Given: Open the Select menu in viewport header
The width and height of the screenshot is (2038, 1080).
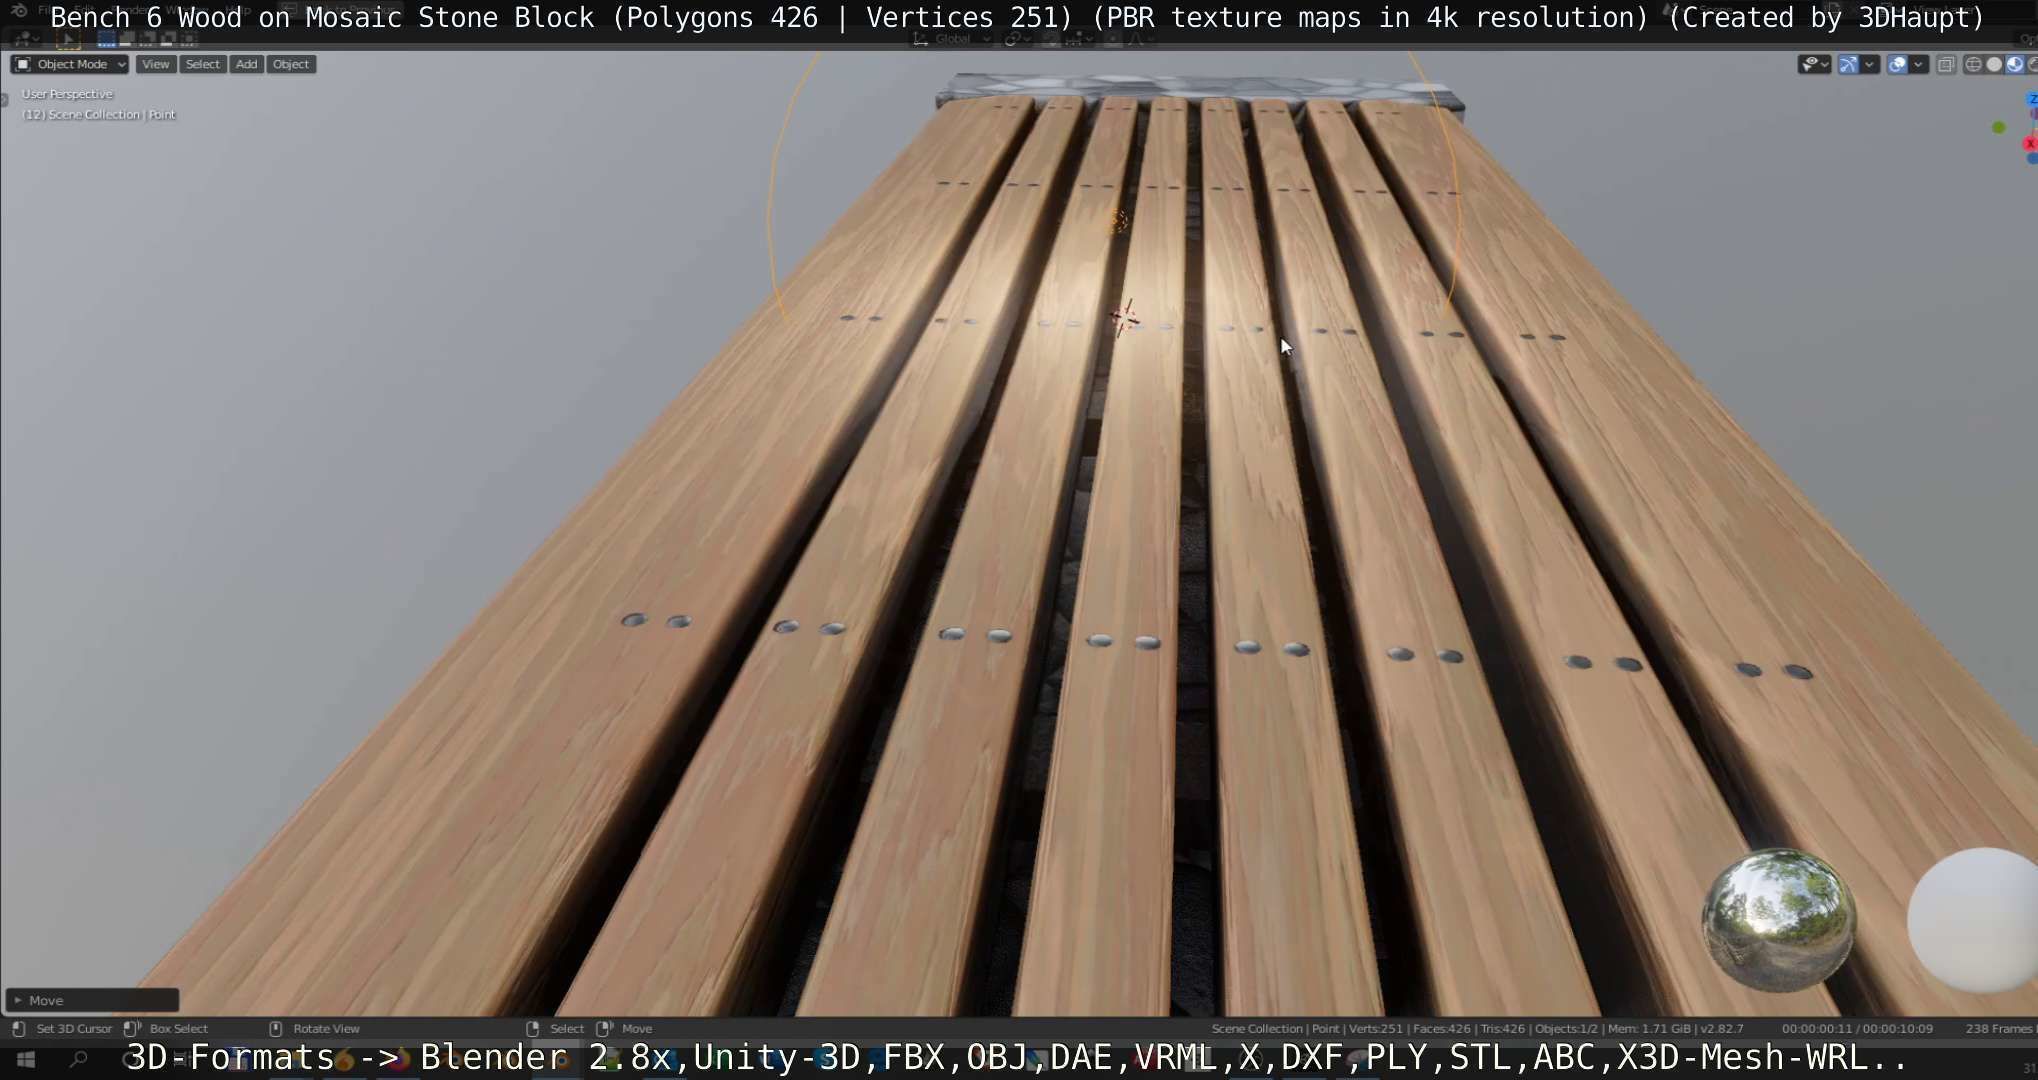Looking at the screenshot, I should (202, 64).
